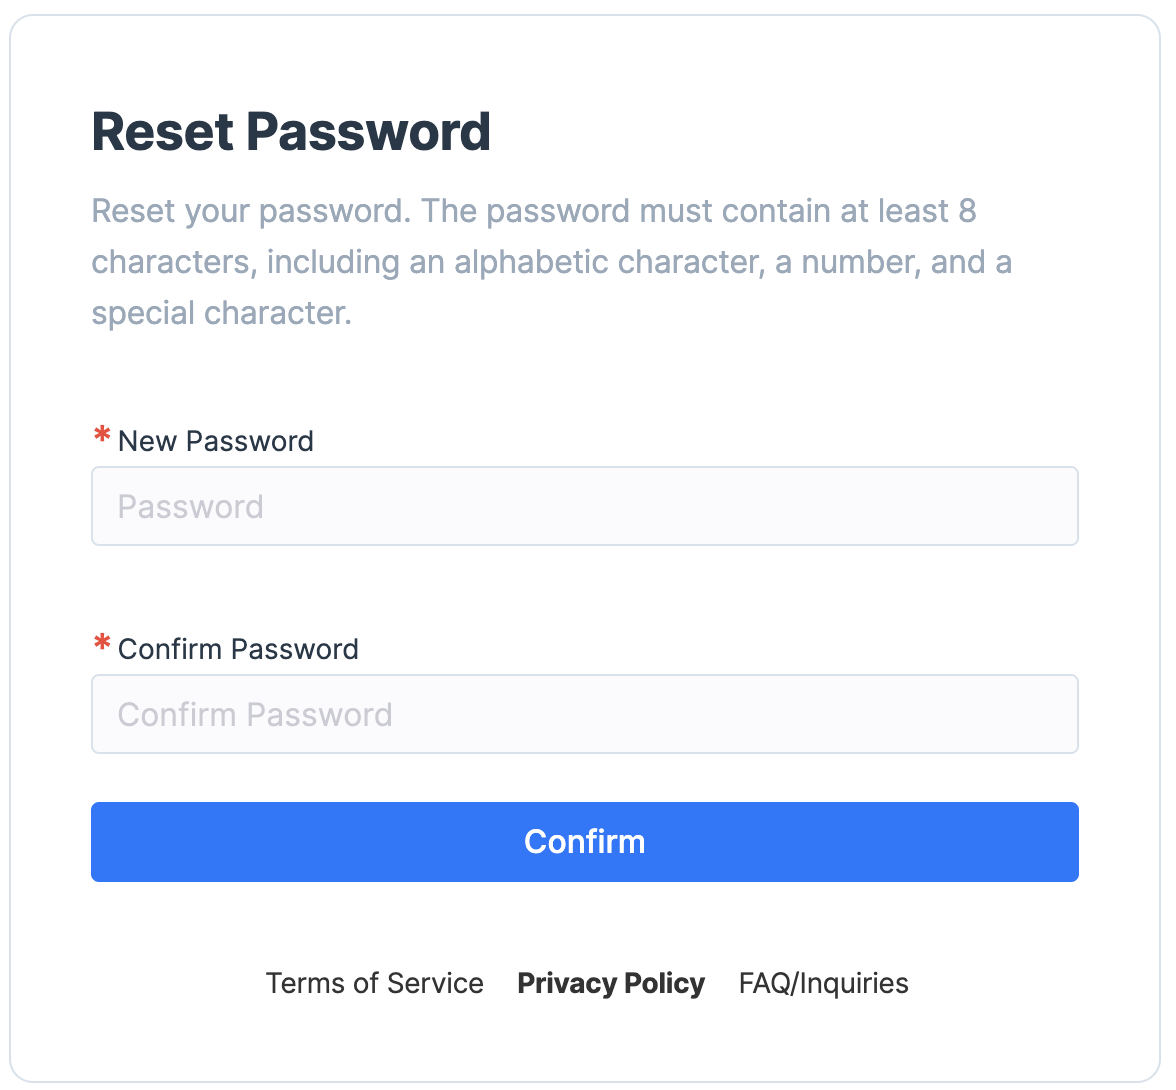The height and width of the screenshot is (1090, 1176).
Task: Click the "New Password" field label
Action: [x=216, y=441]
